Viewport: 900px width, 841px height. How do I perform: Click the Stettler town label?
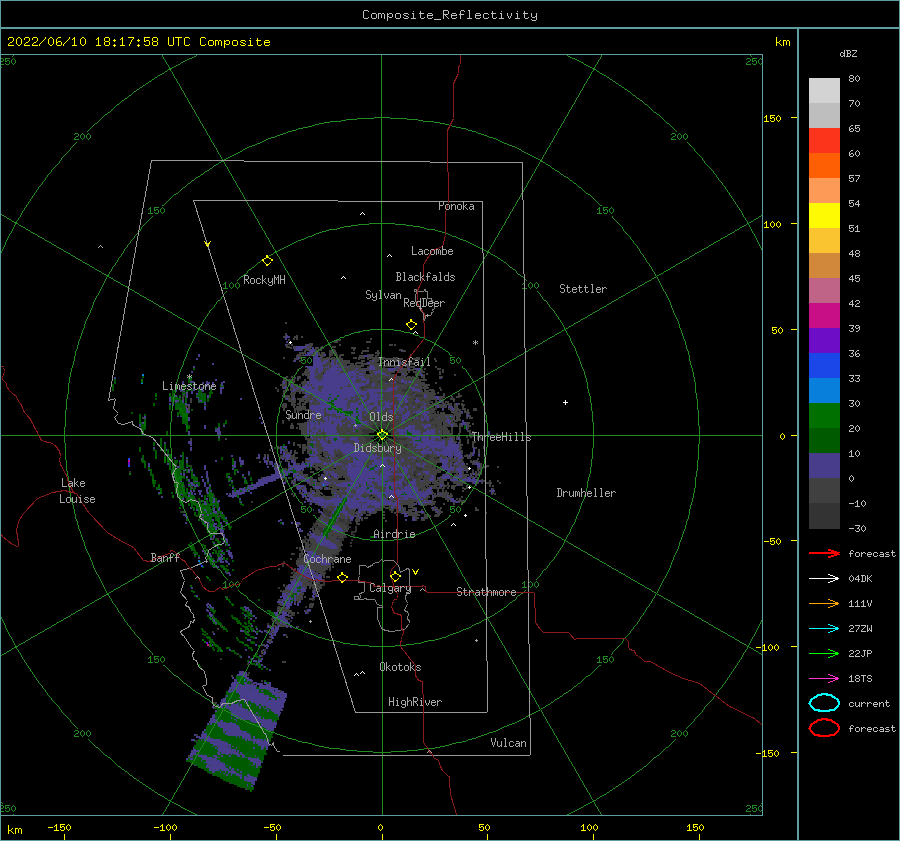click(583, 289)
